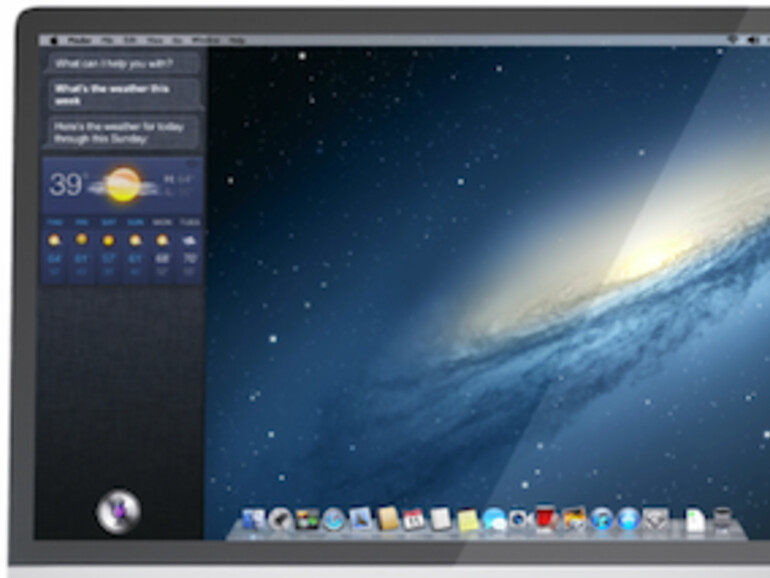The height and width of the screenshot is (578, 770).
Task: Click the SUN forecast day label
Action: pyautogui.click(x=135, y=222)
